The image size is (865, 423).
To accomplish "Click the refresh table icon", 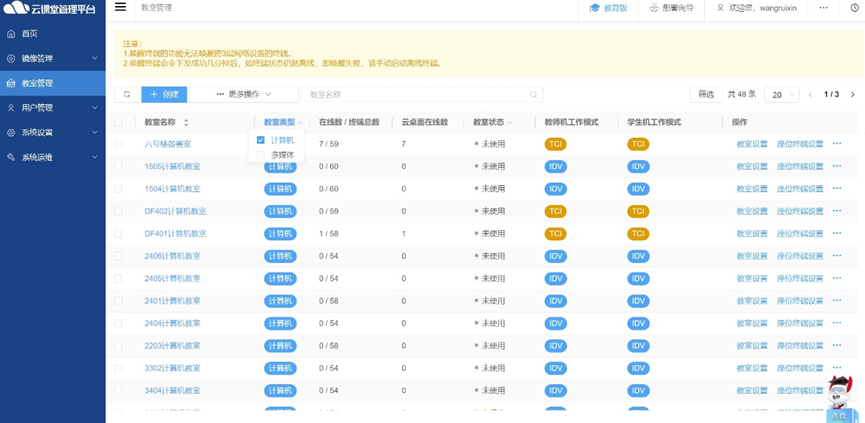I will 127,95.
